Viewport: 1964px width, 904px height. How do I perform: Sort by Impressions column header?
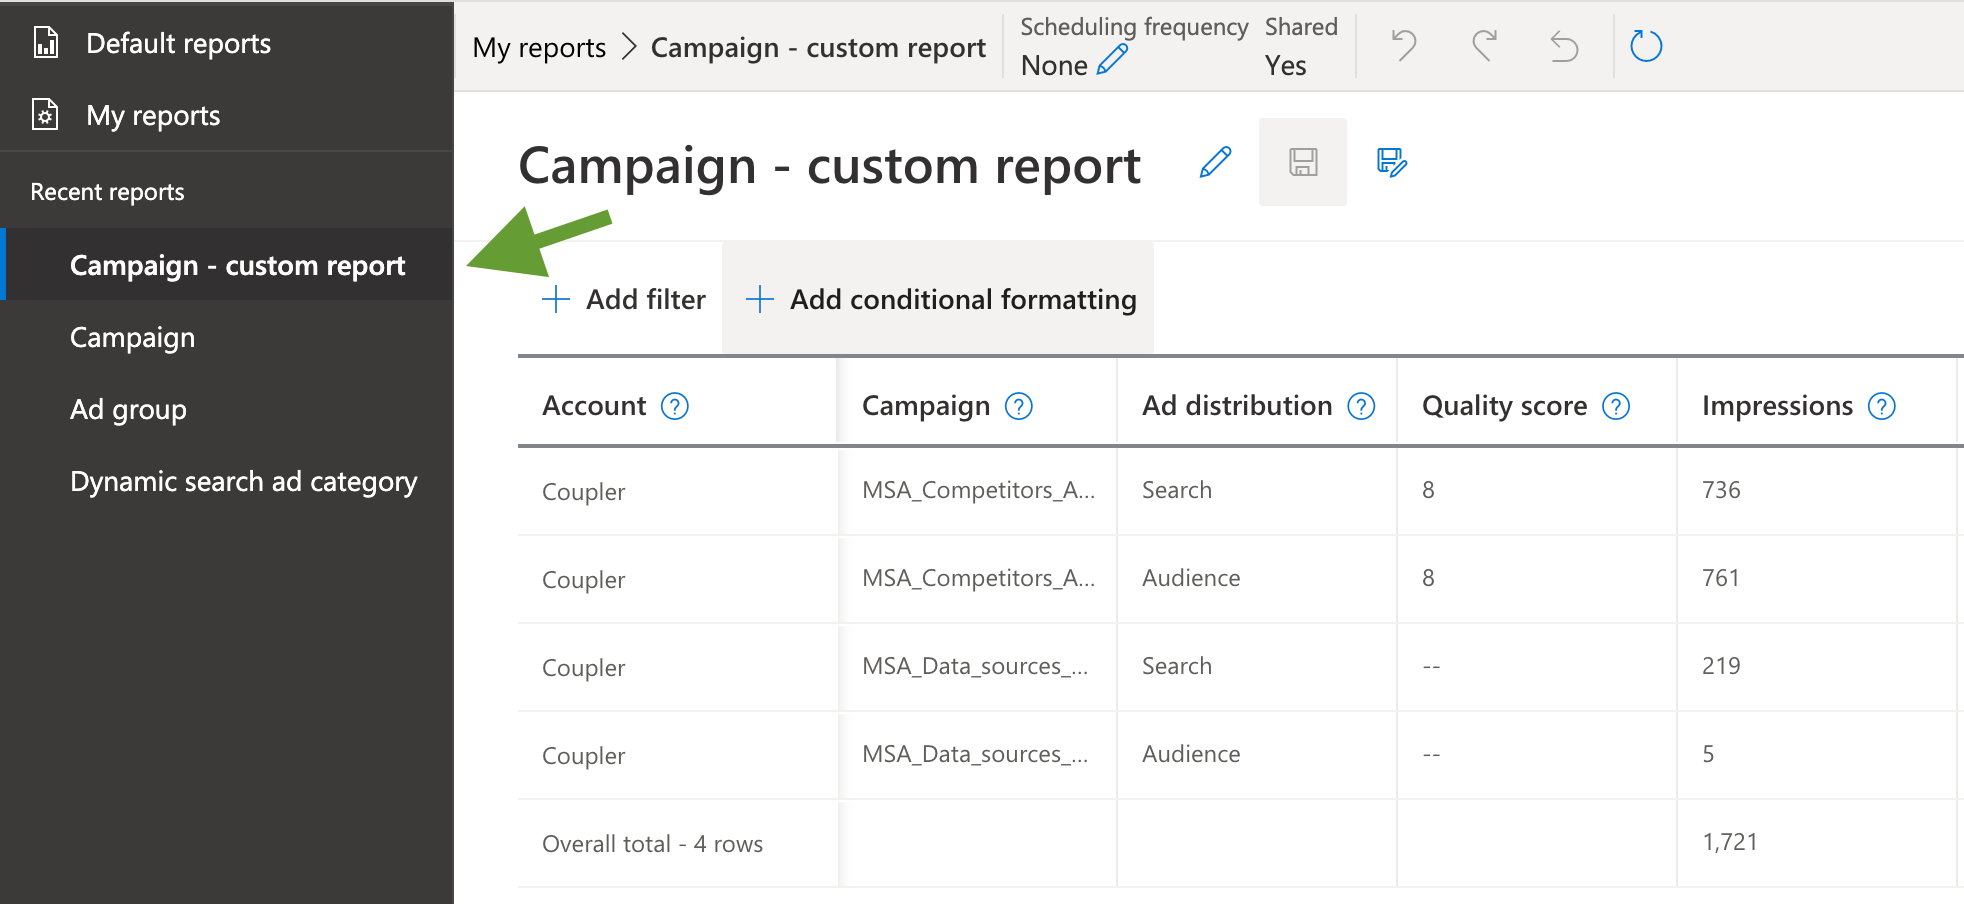click(x=1777, y=405)
